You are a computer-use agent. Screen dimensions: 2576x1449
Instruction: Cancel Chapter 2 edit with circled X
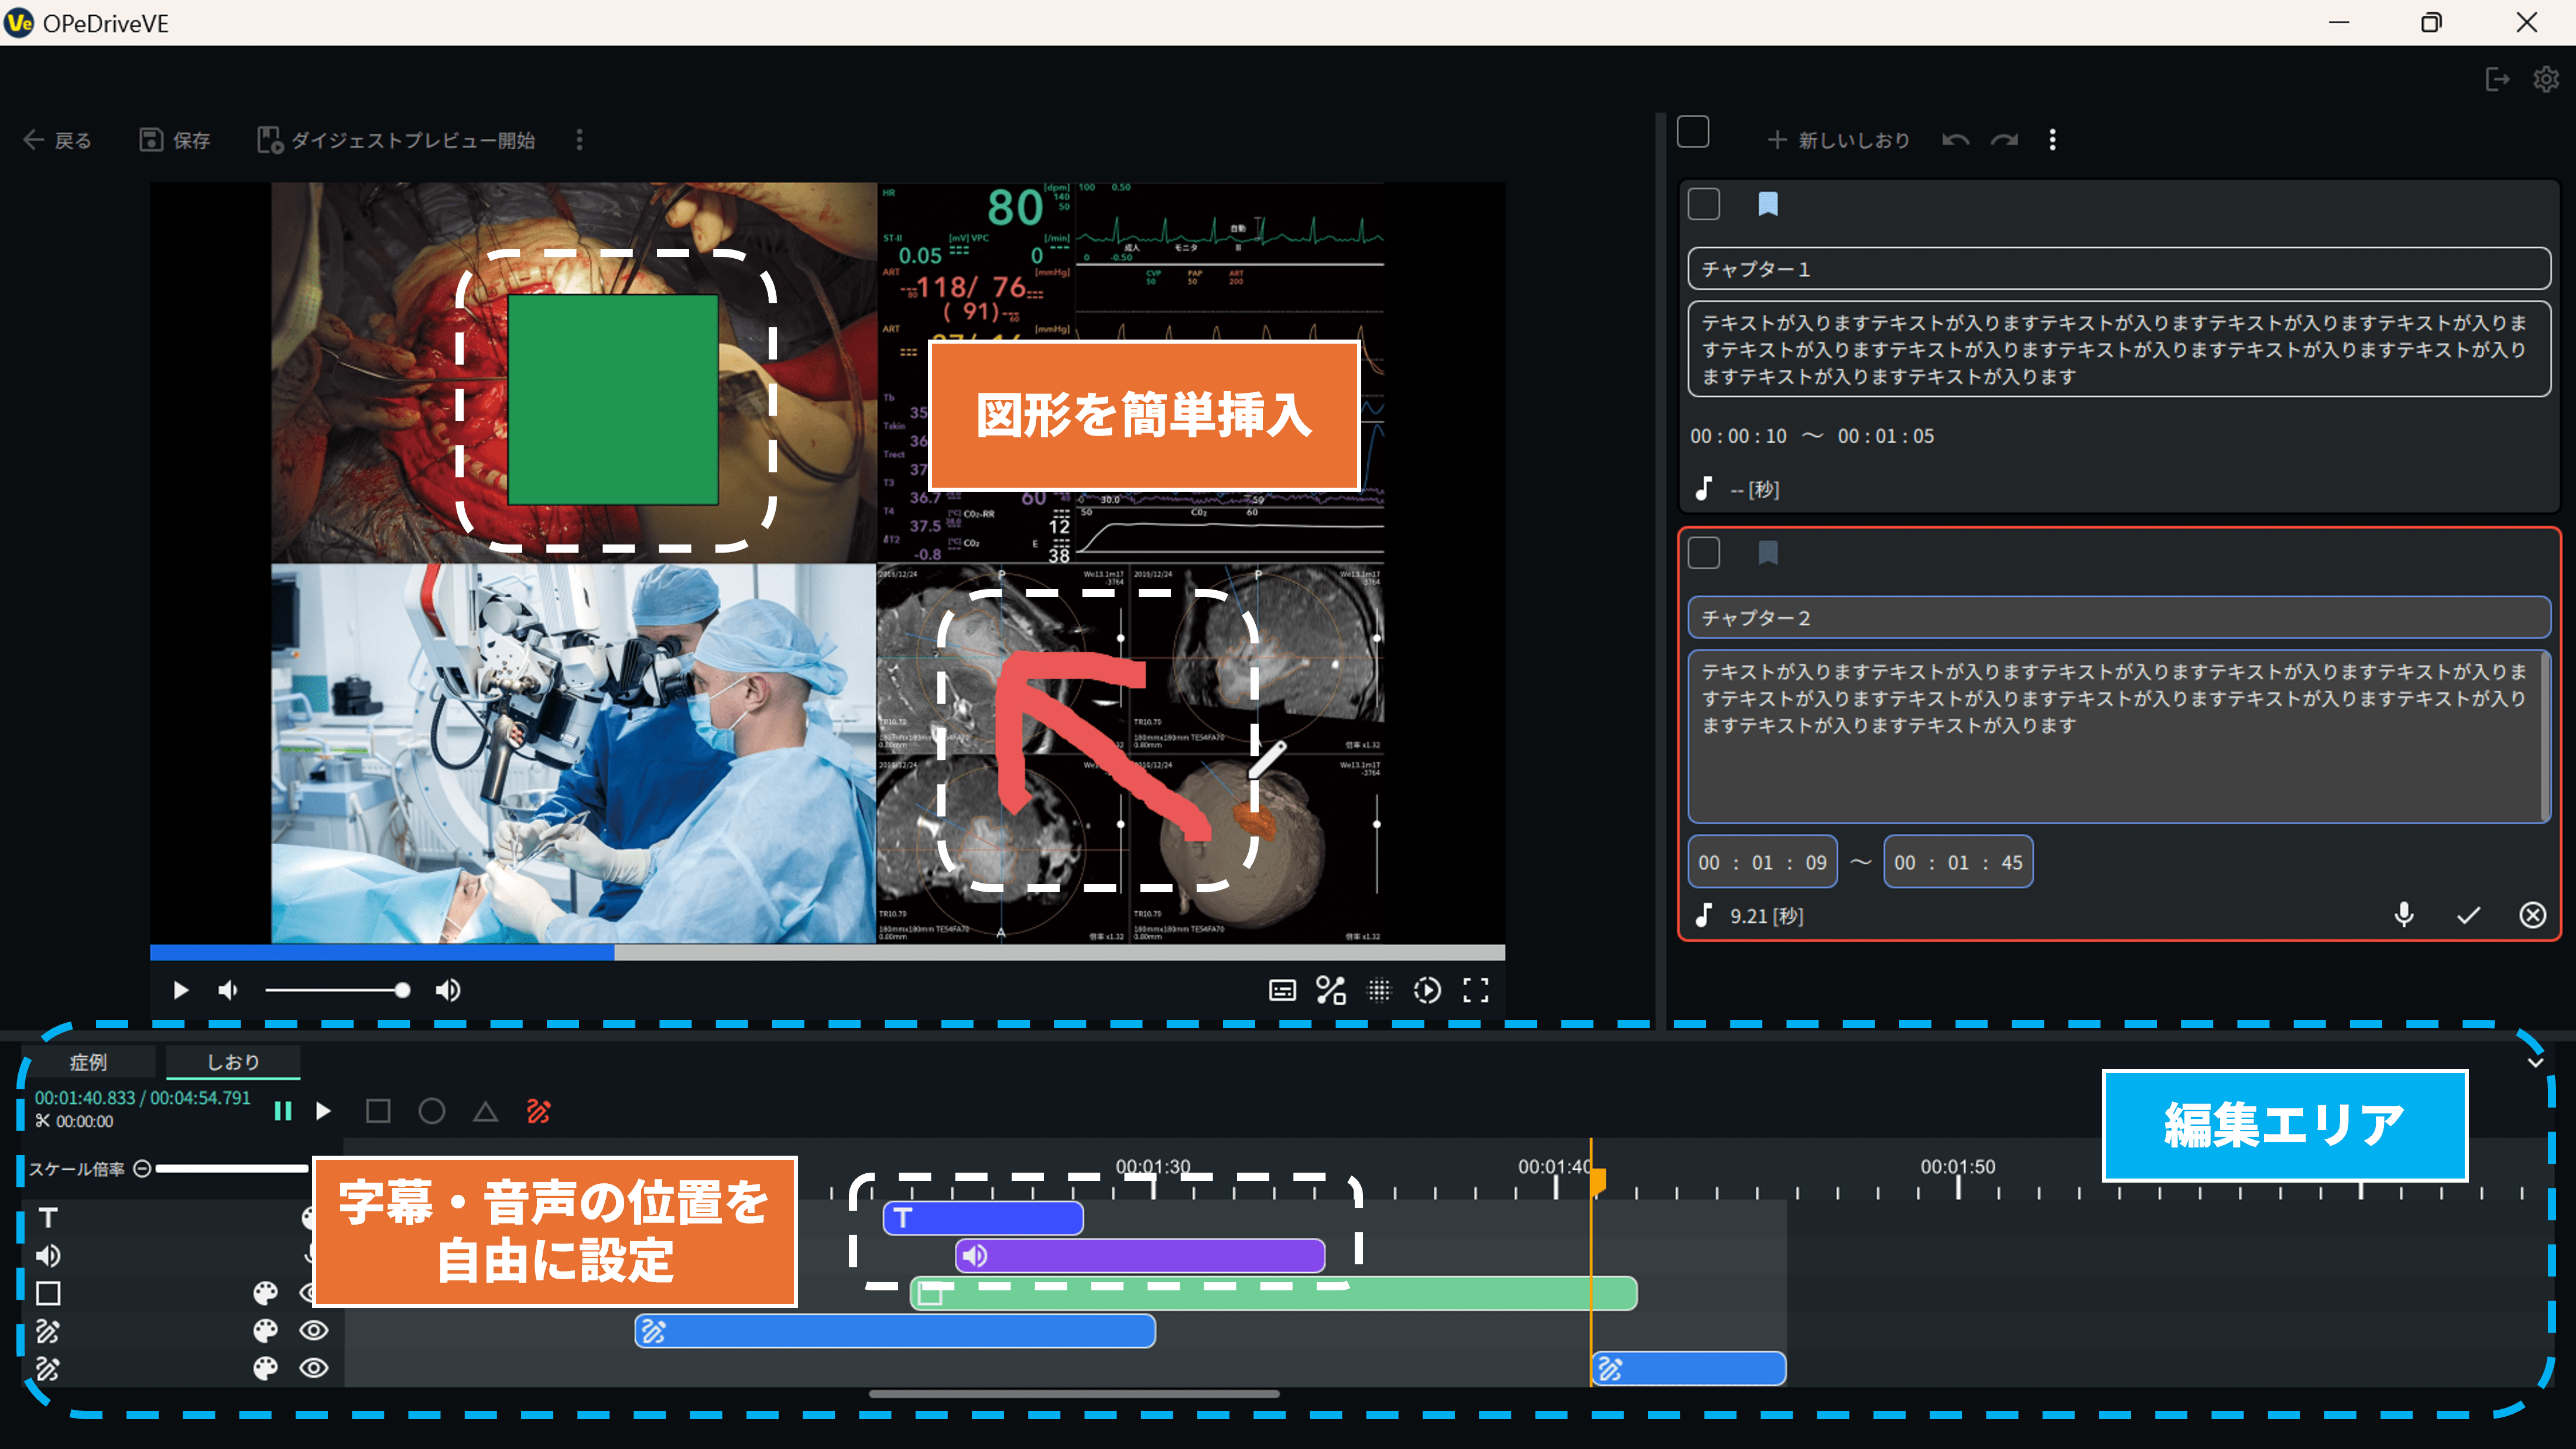coord(2532,915)
